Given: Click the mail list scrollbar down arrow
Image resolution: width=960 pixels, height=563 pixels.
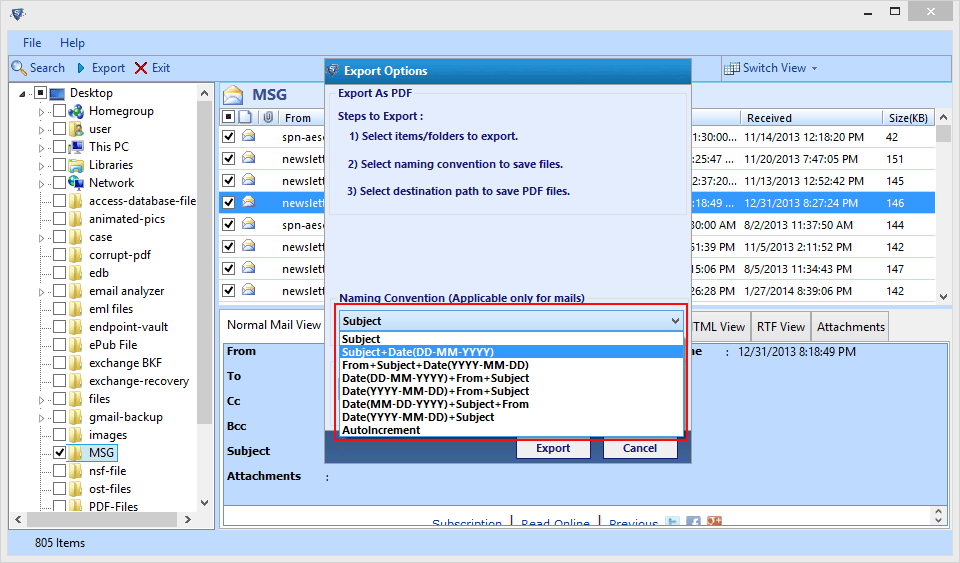Looking at the screenshot, I should (943, 296).
